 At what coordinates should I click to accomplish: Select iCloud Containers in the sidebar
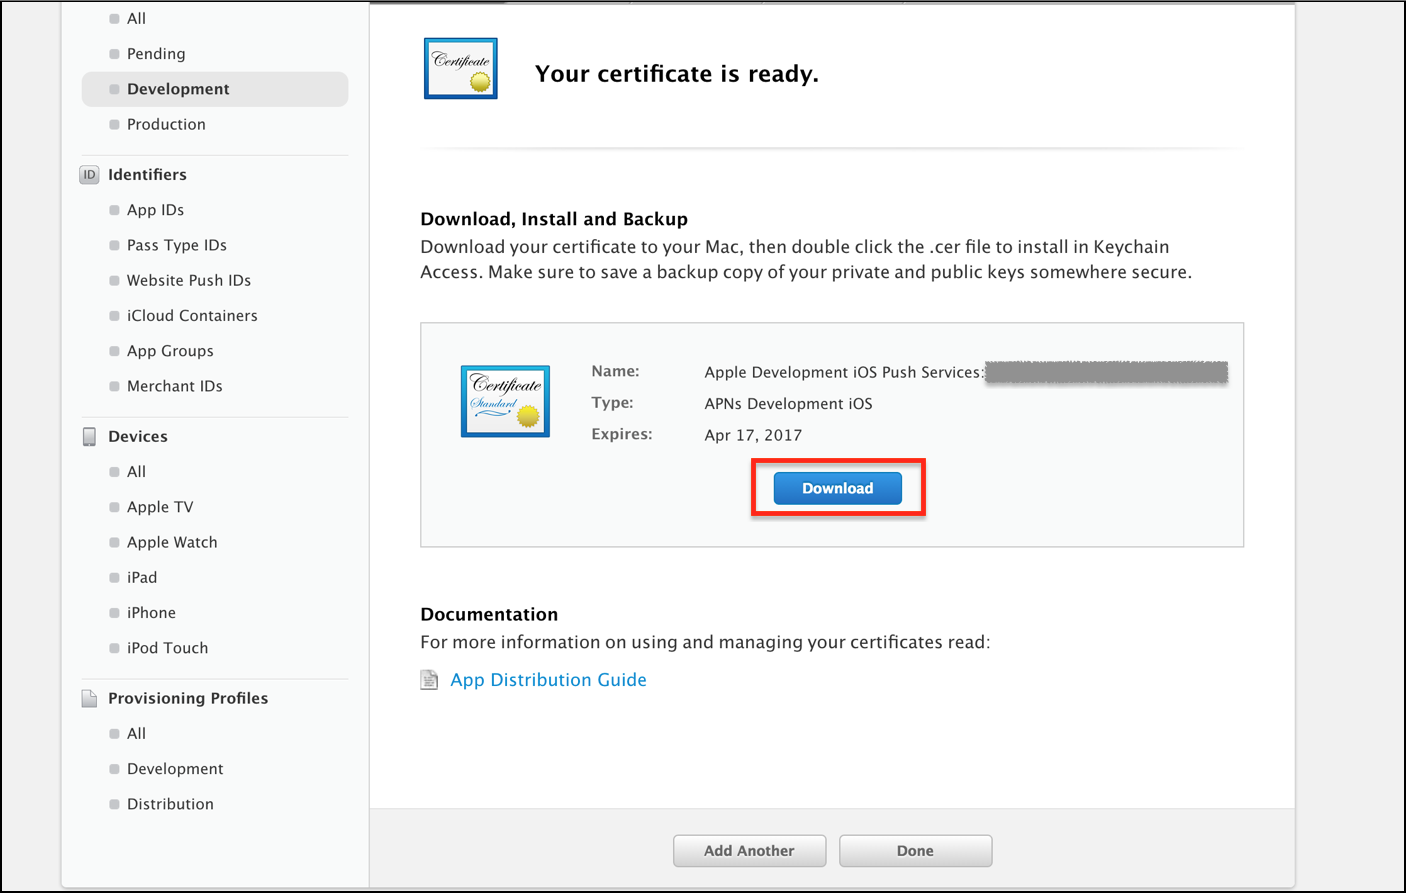pyautogui.click(x=192, y=315)
